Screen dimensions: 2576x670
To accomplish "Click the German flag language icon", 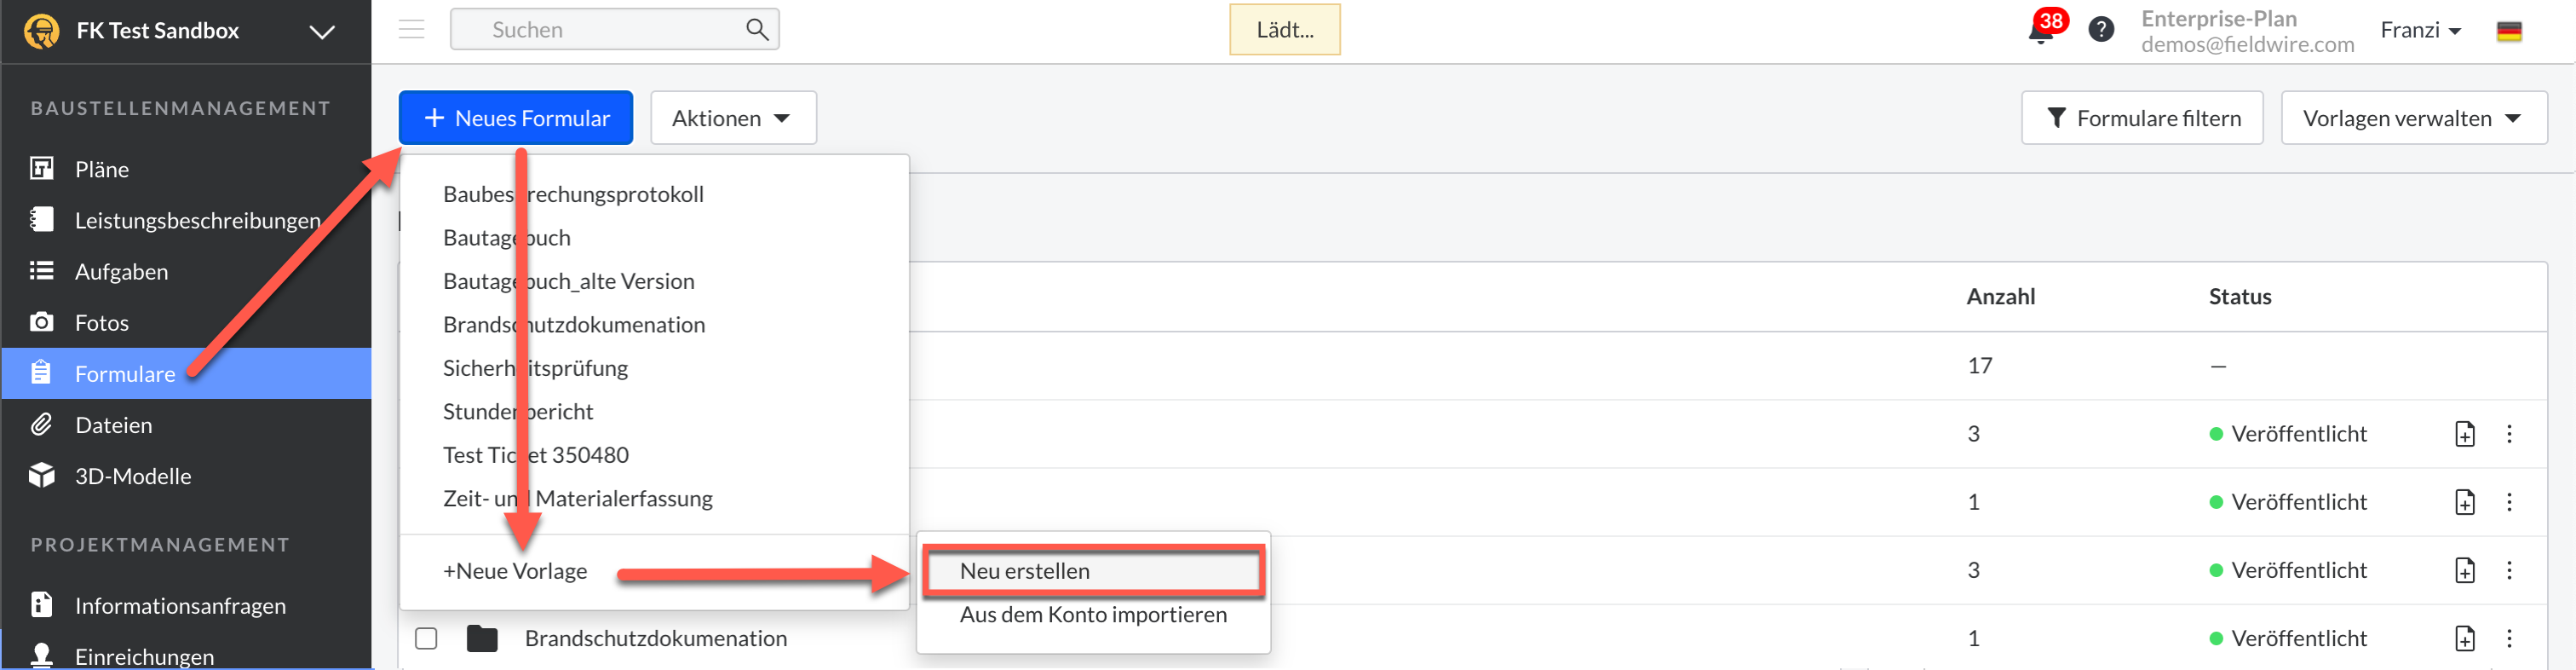I will click(2508, 31).
